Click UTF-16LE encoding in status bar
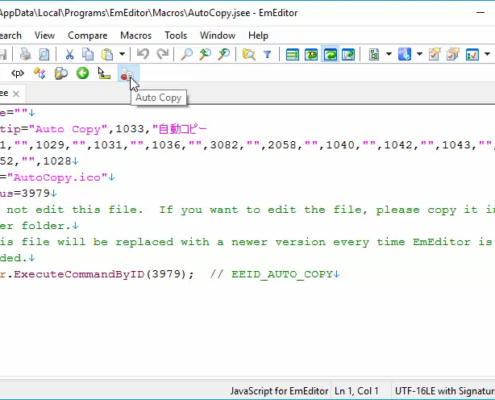This screenshot has width=495, height=400. pyautogui.click(x=445, y=391)
